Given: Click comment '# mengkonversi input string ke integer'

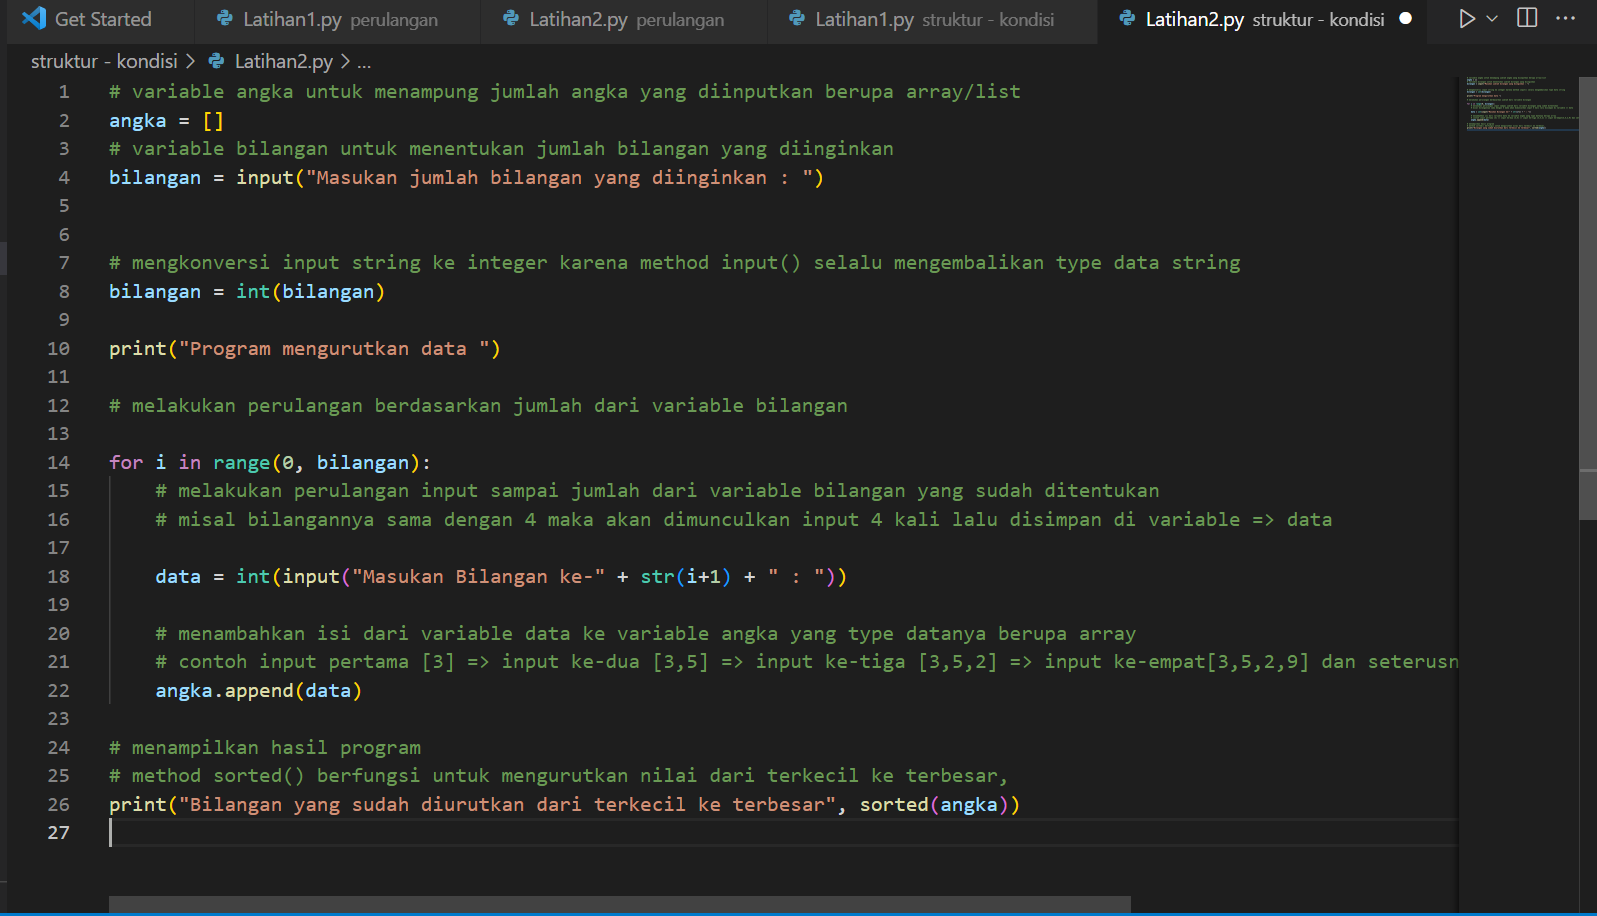Looking at the screenshot, I should click(x=675, y=262).
